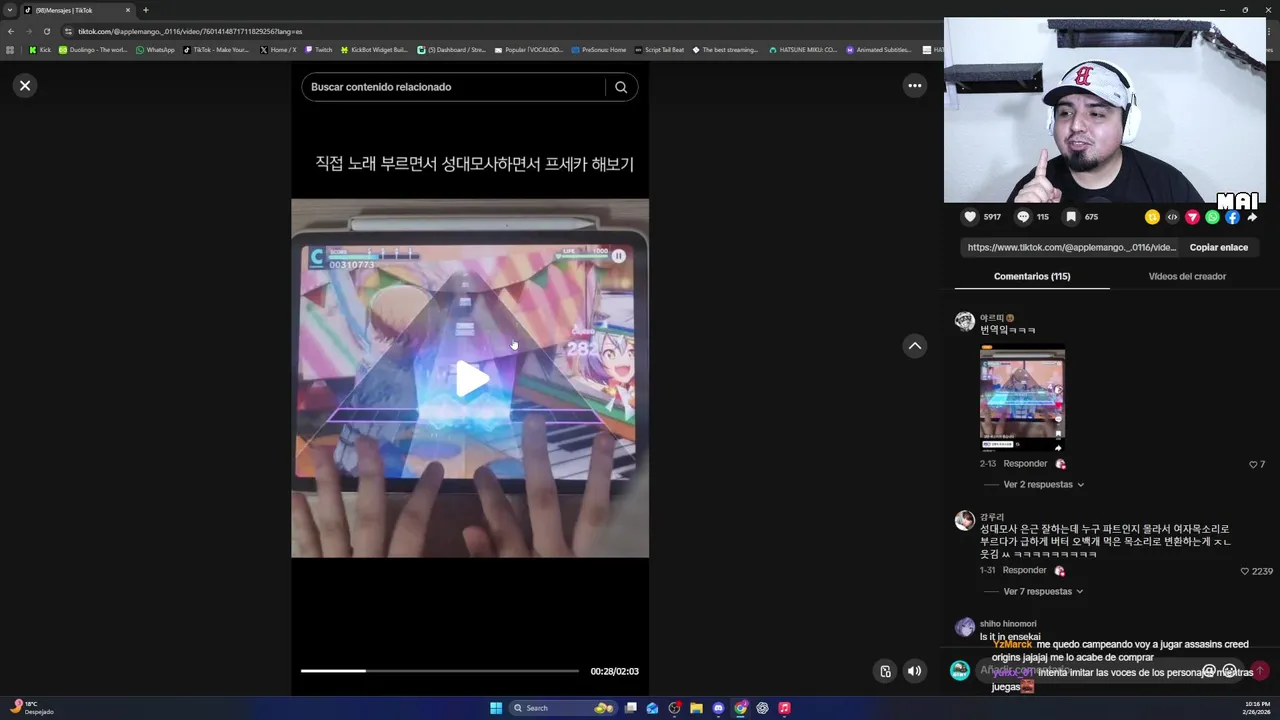
Task: Open HATSUNE MIKU bookmark
Action: (x=803, y=50)
